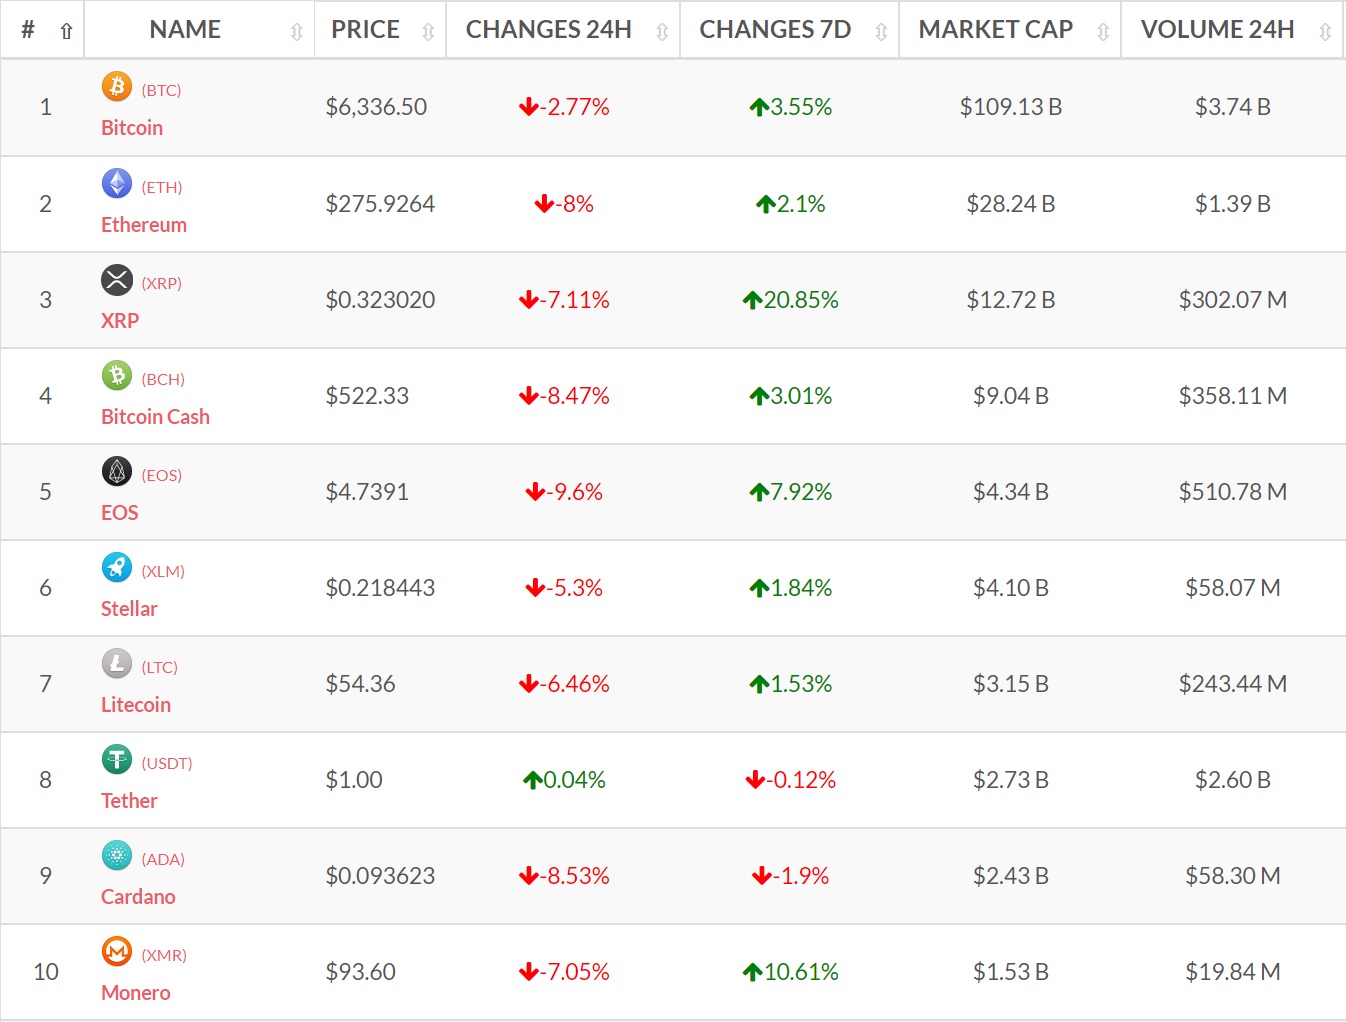
Task: Open the Cardano link
Action: tap(138, 897)
